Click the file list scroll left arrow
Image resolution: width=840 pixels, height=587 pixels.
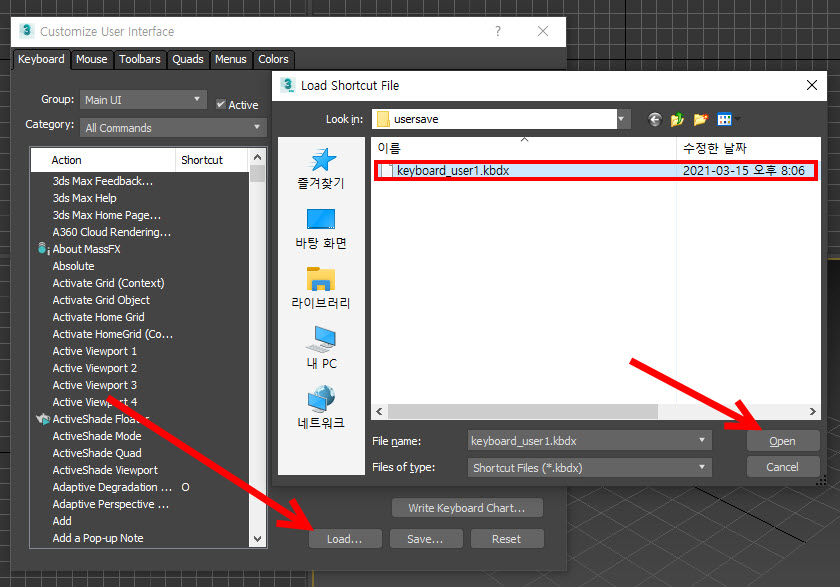pos(379,411)
